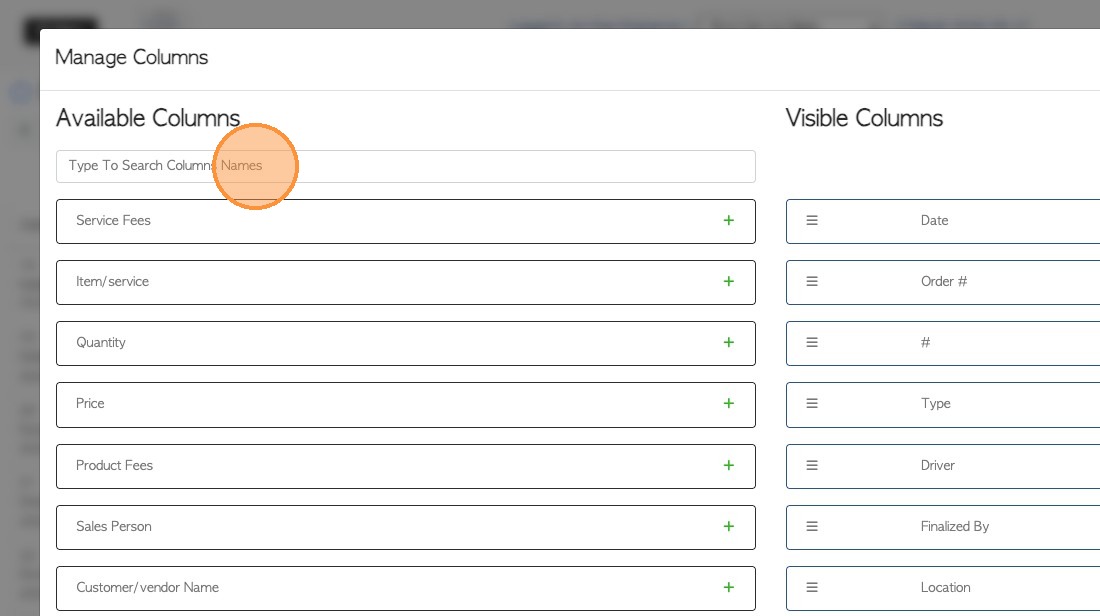Screen dimensions: 1100x616
Task: Select the Service Fees available column row
Action: point(380,221)
